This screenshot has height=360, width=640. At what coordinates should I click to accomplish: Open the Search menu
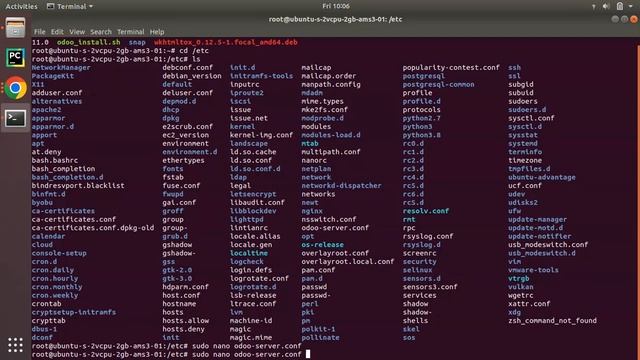101,32
